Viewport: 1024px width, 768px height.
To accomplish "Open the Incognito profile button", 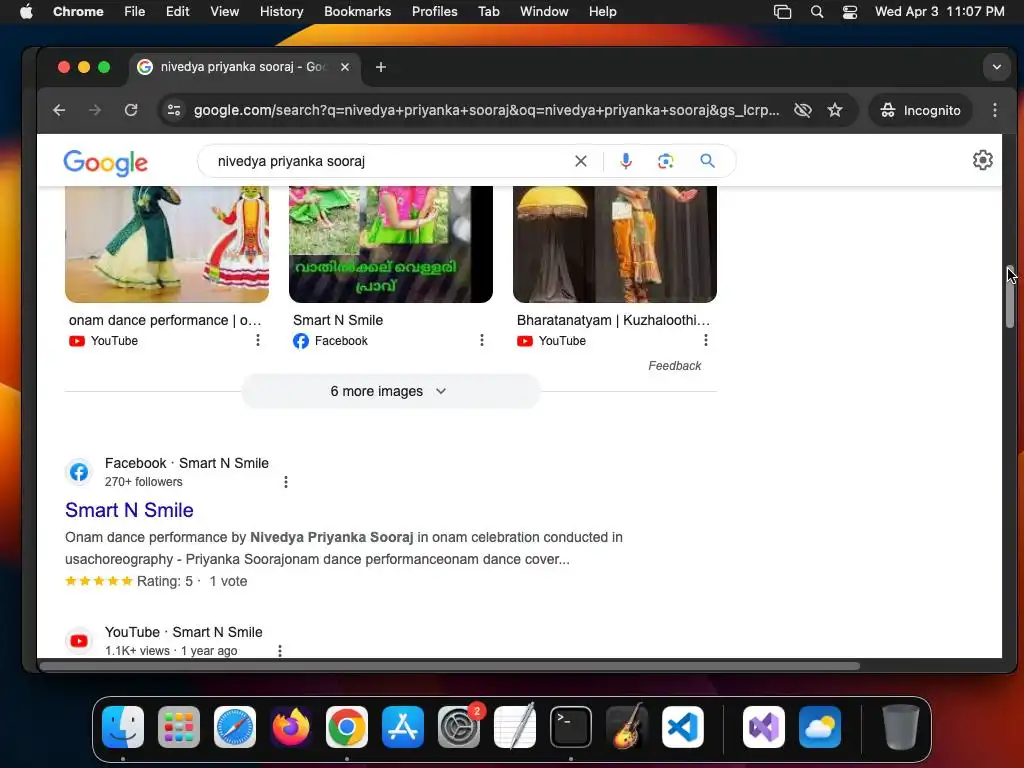I will (x=921, y=110).
